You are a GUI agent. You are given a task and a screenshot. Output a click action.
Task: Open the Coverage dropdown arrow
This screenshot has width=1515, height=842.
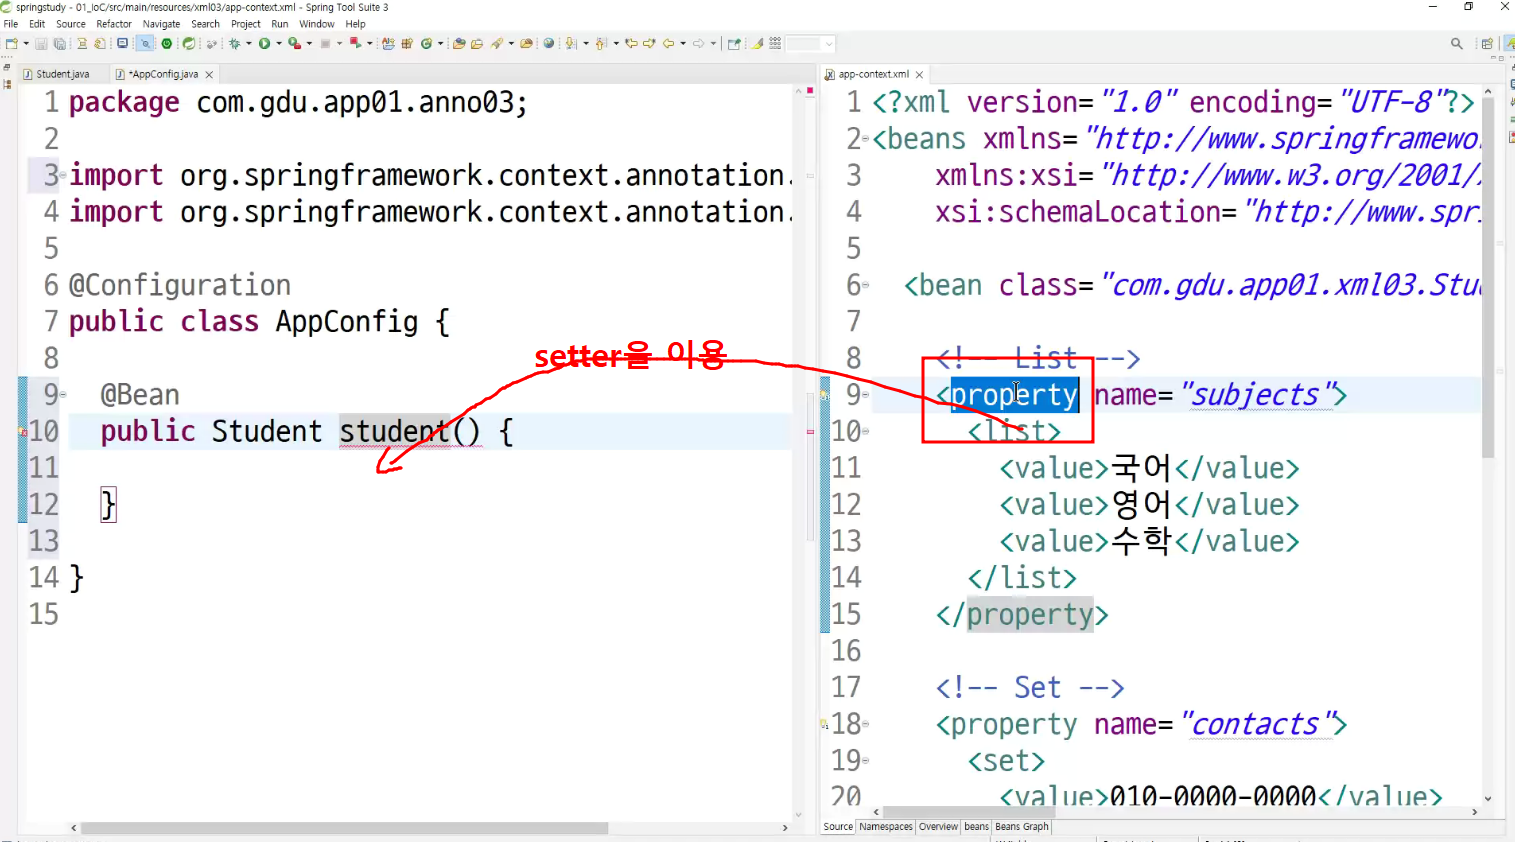tap(309, 43)
